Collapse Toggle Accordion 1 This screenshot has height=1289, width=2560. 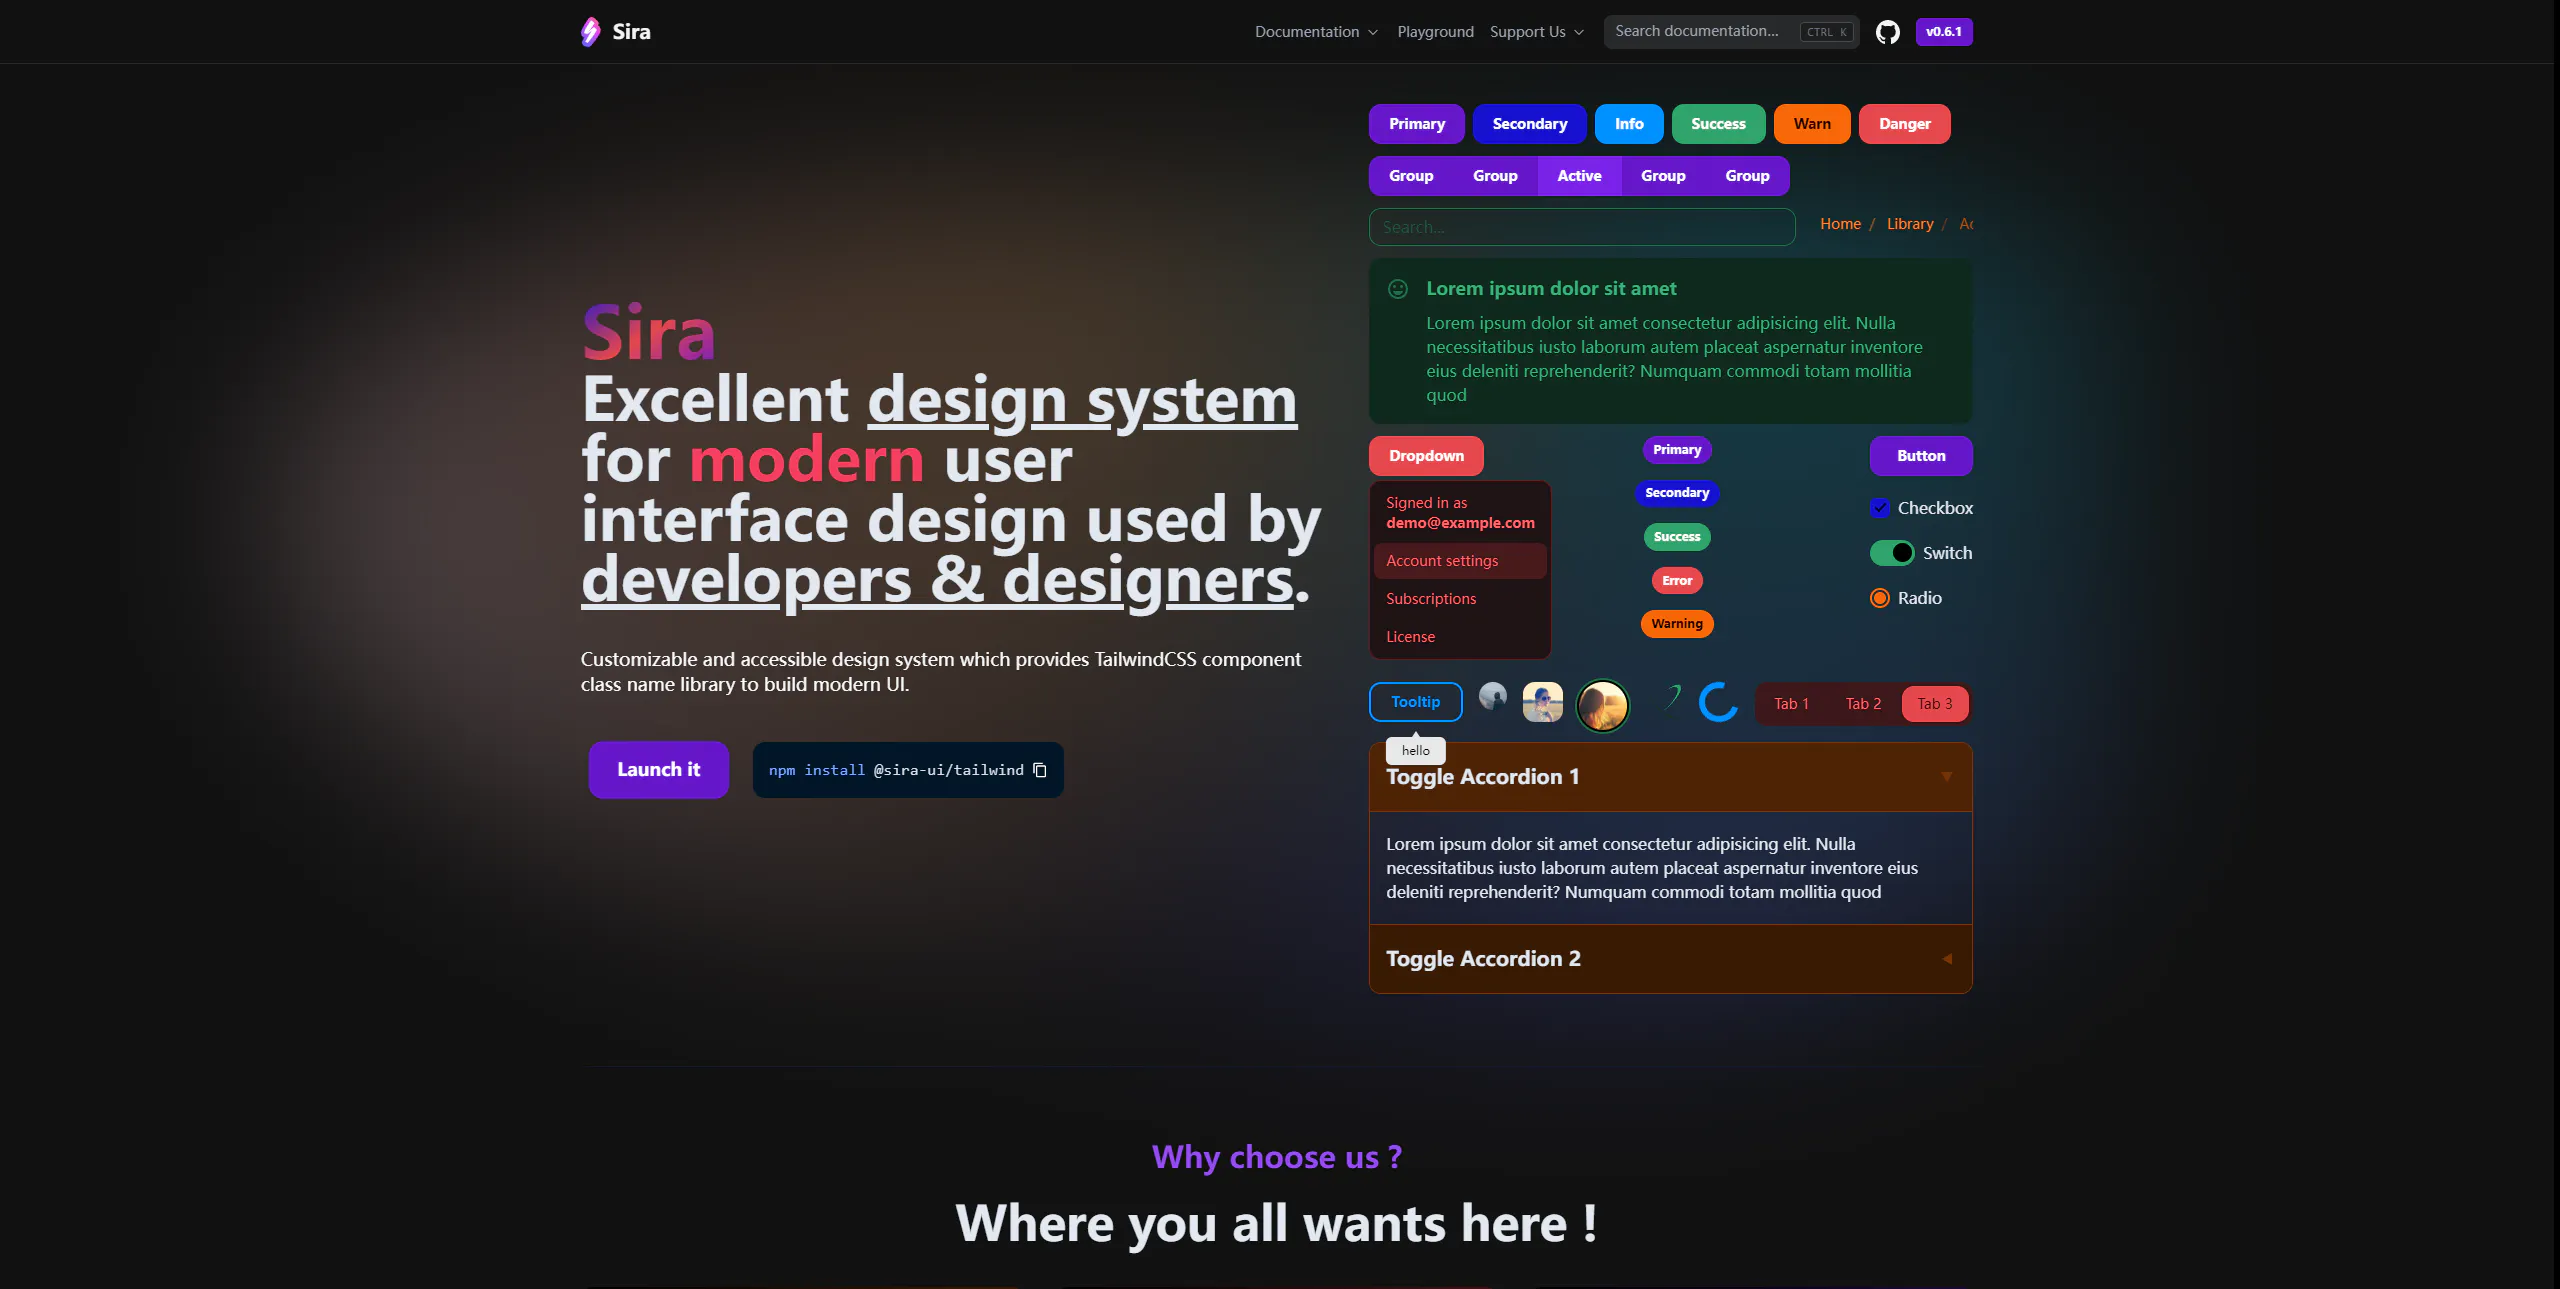click(x=1670, y=777)
